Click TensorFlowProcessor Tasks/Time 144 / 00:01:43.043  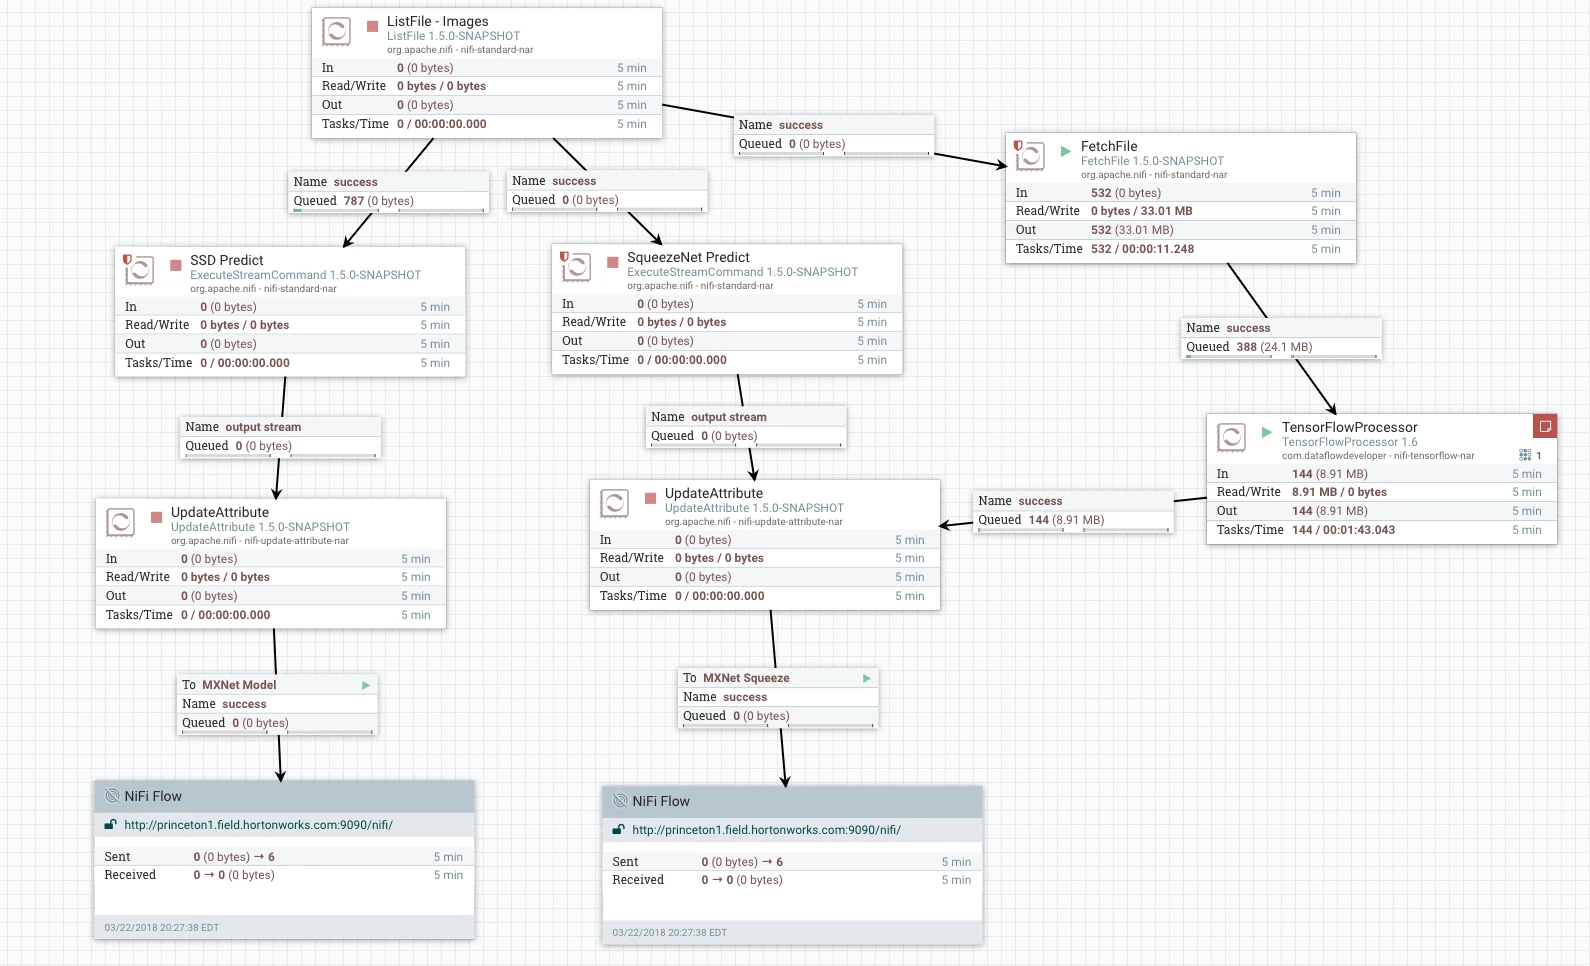(1343, 530)
